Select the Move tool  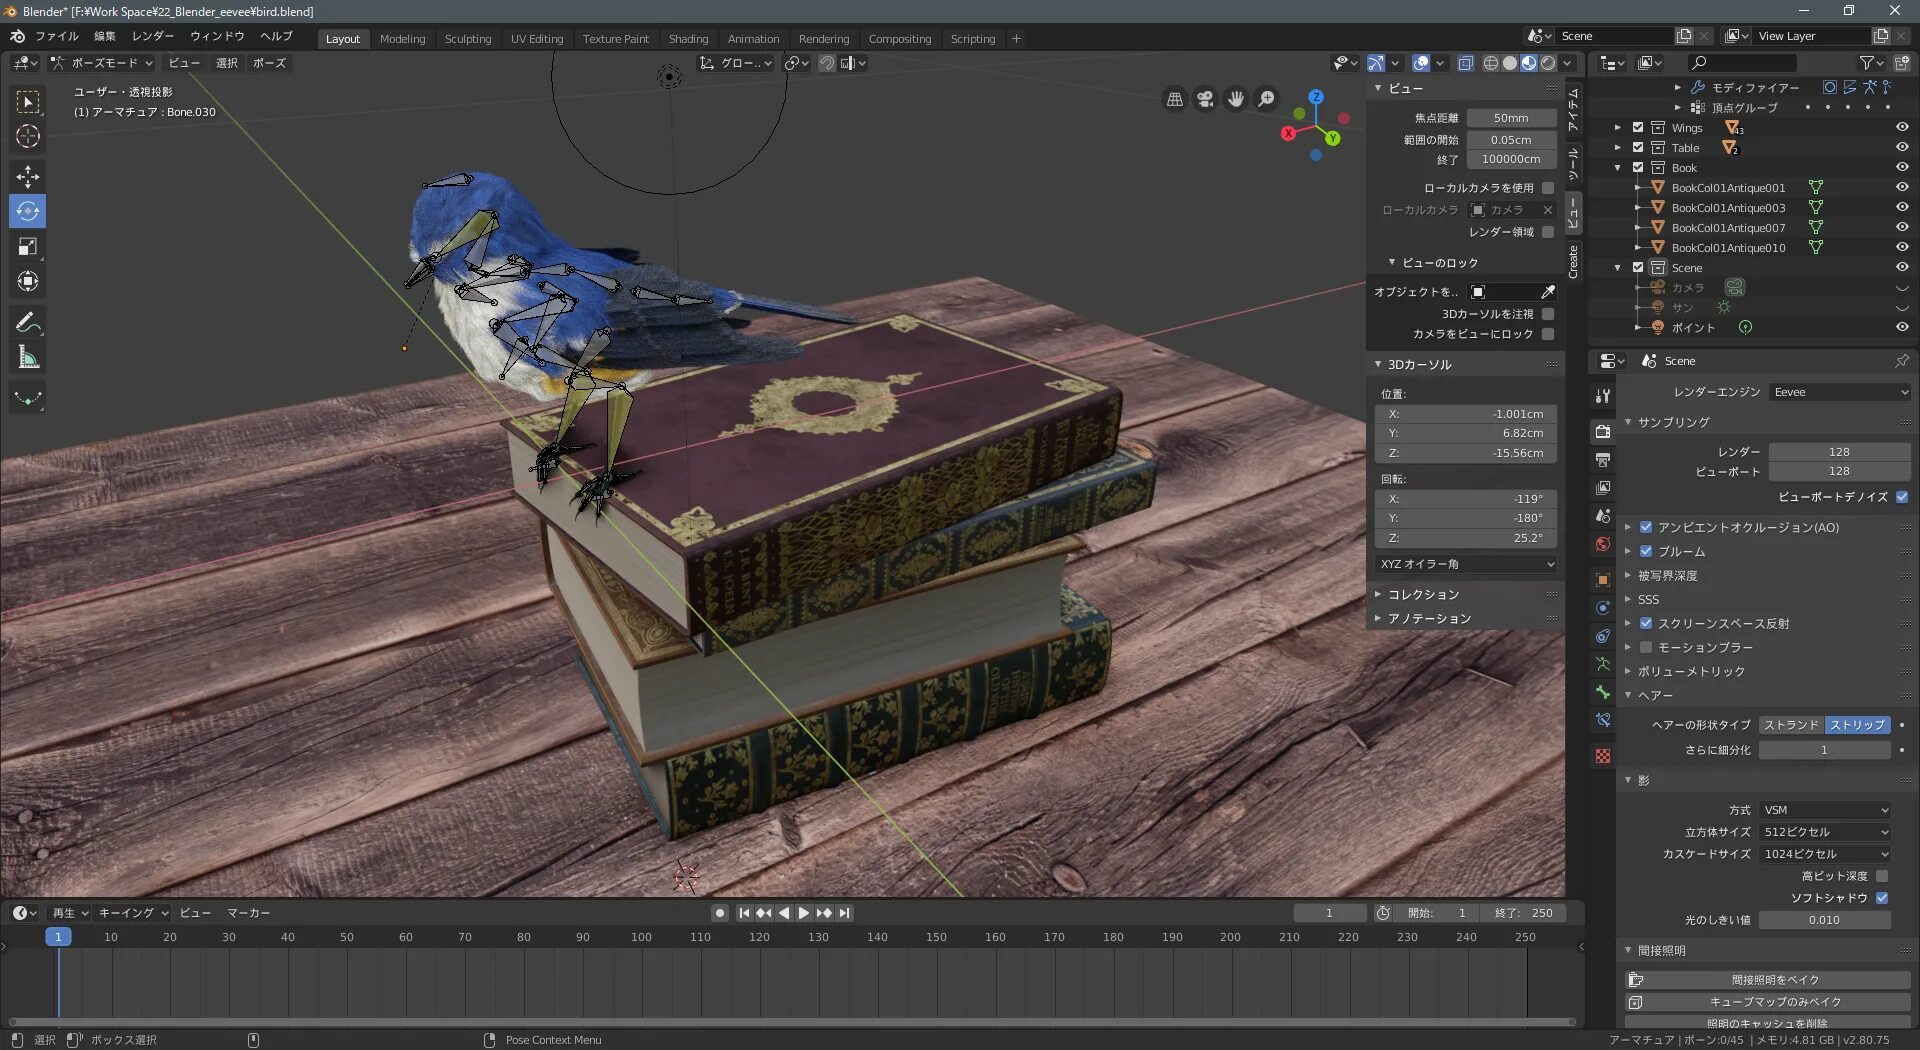pos(28,177)
